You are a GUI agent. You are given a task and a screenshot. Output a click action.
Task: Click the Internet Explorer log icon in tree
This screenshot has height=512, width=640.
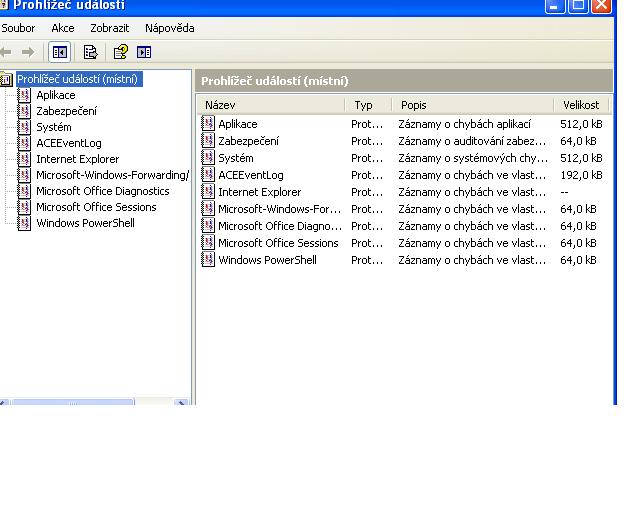[x=24, y=159]
